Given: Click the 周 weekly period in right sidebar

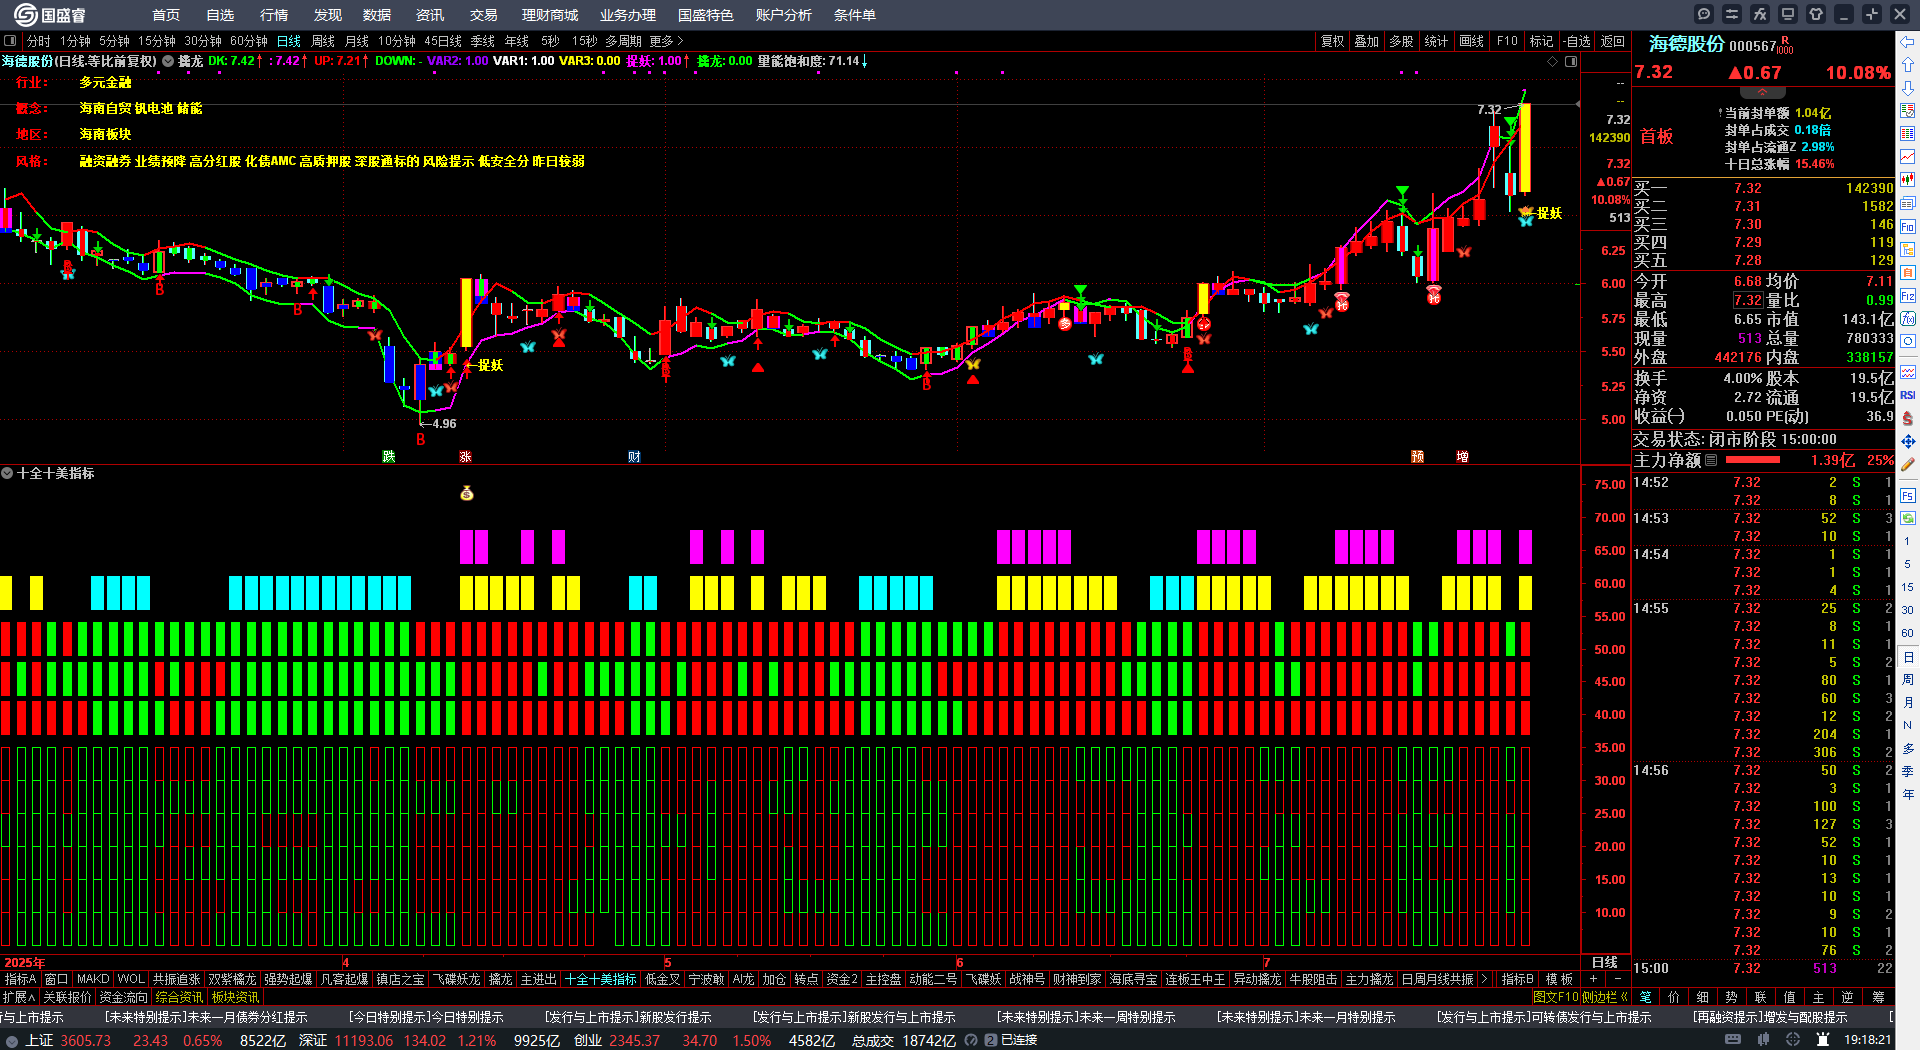Looking at the screenshot, I should click(x=1908, y=680).
